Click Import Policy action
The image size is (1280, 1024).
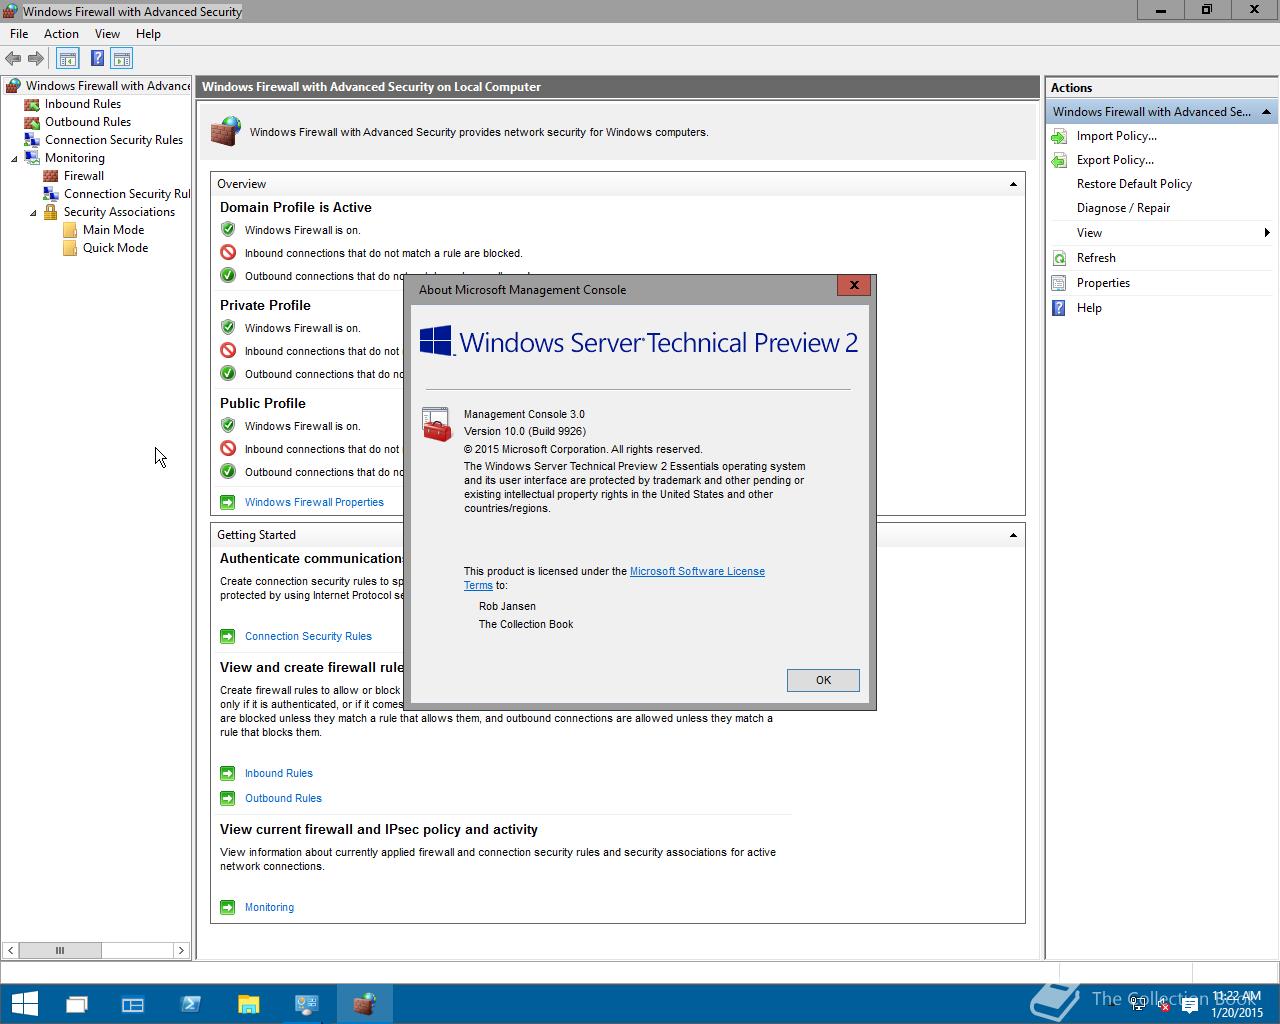1116,136
